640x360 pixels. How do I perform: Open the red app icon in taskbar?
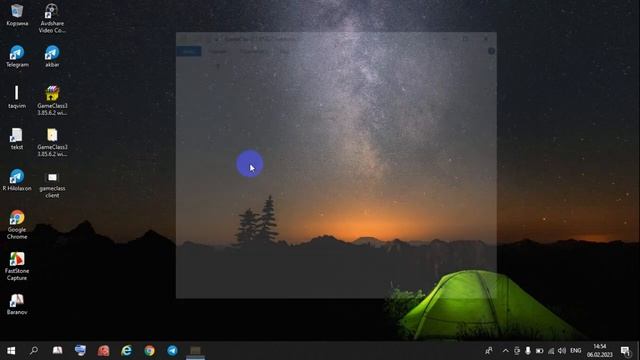[x=103, y=351]
